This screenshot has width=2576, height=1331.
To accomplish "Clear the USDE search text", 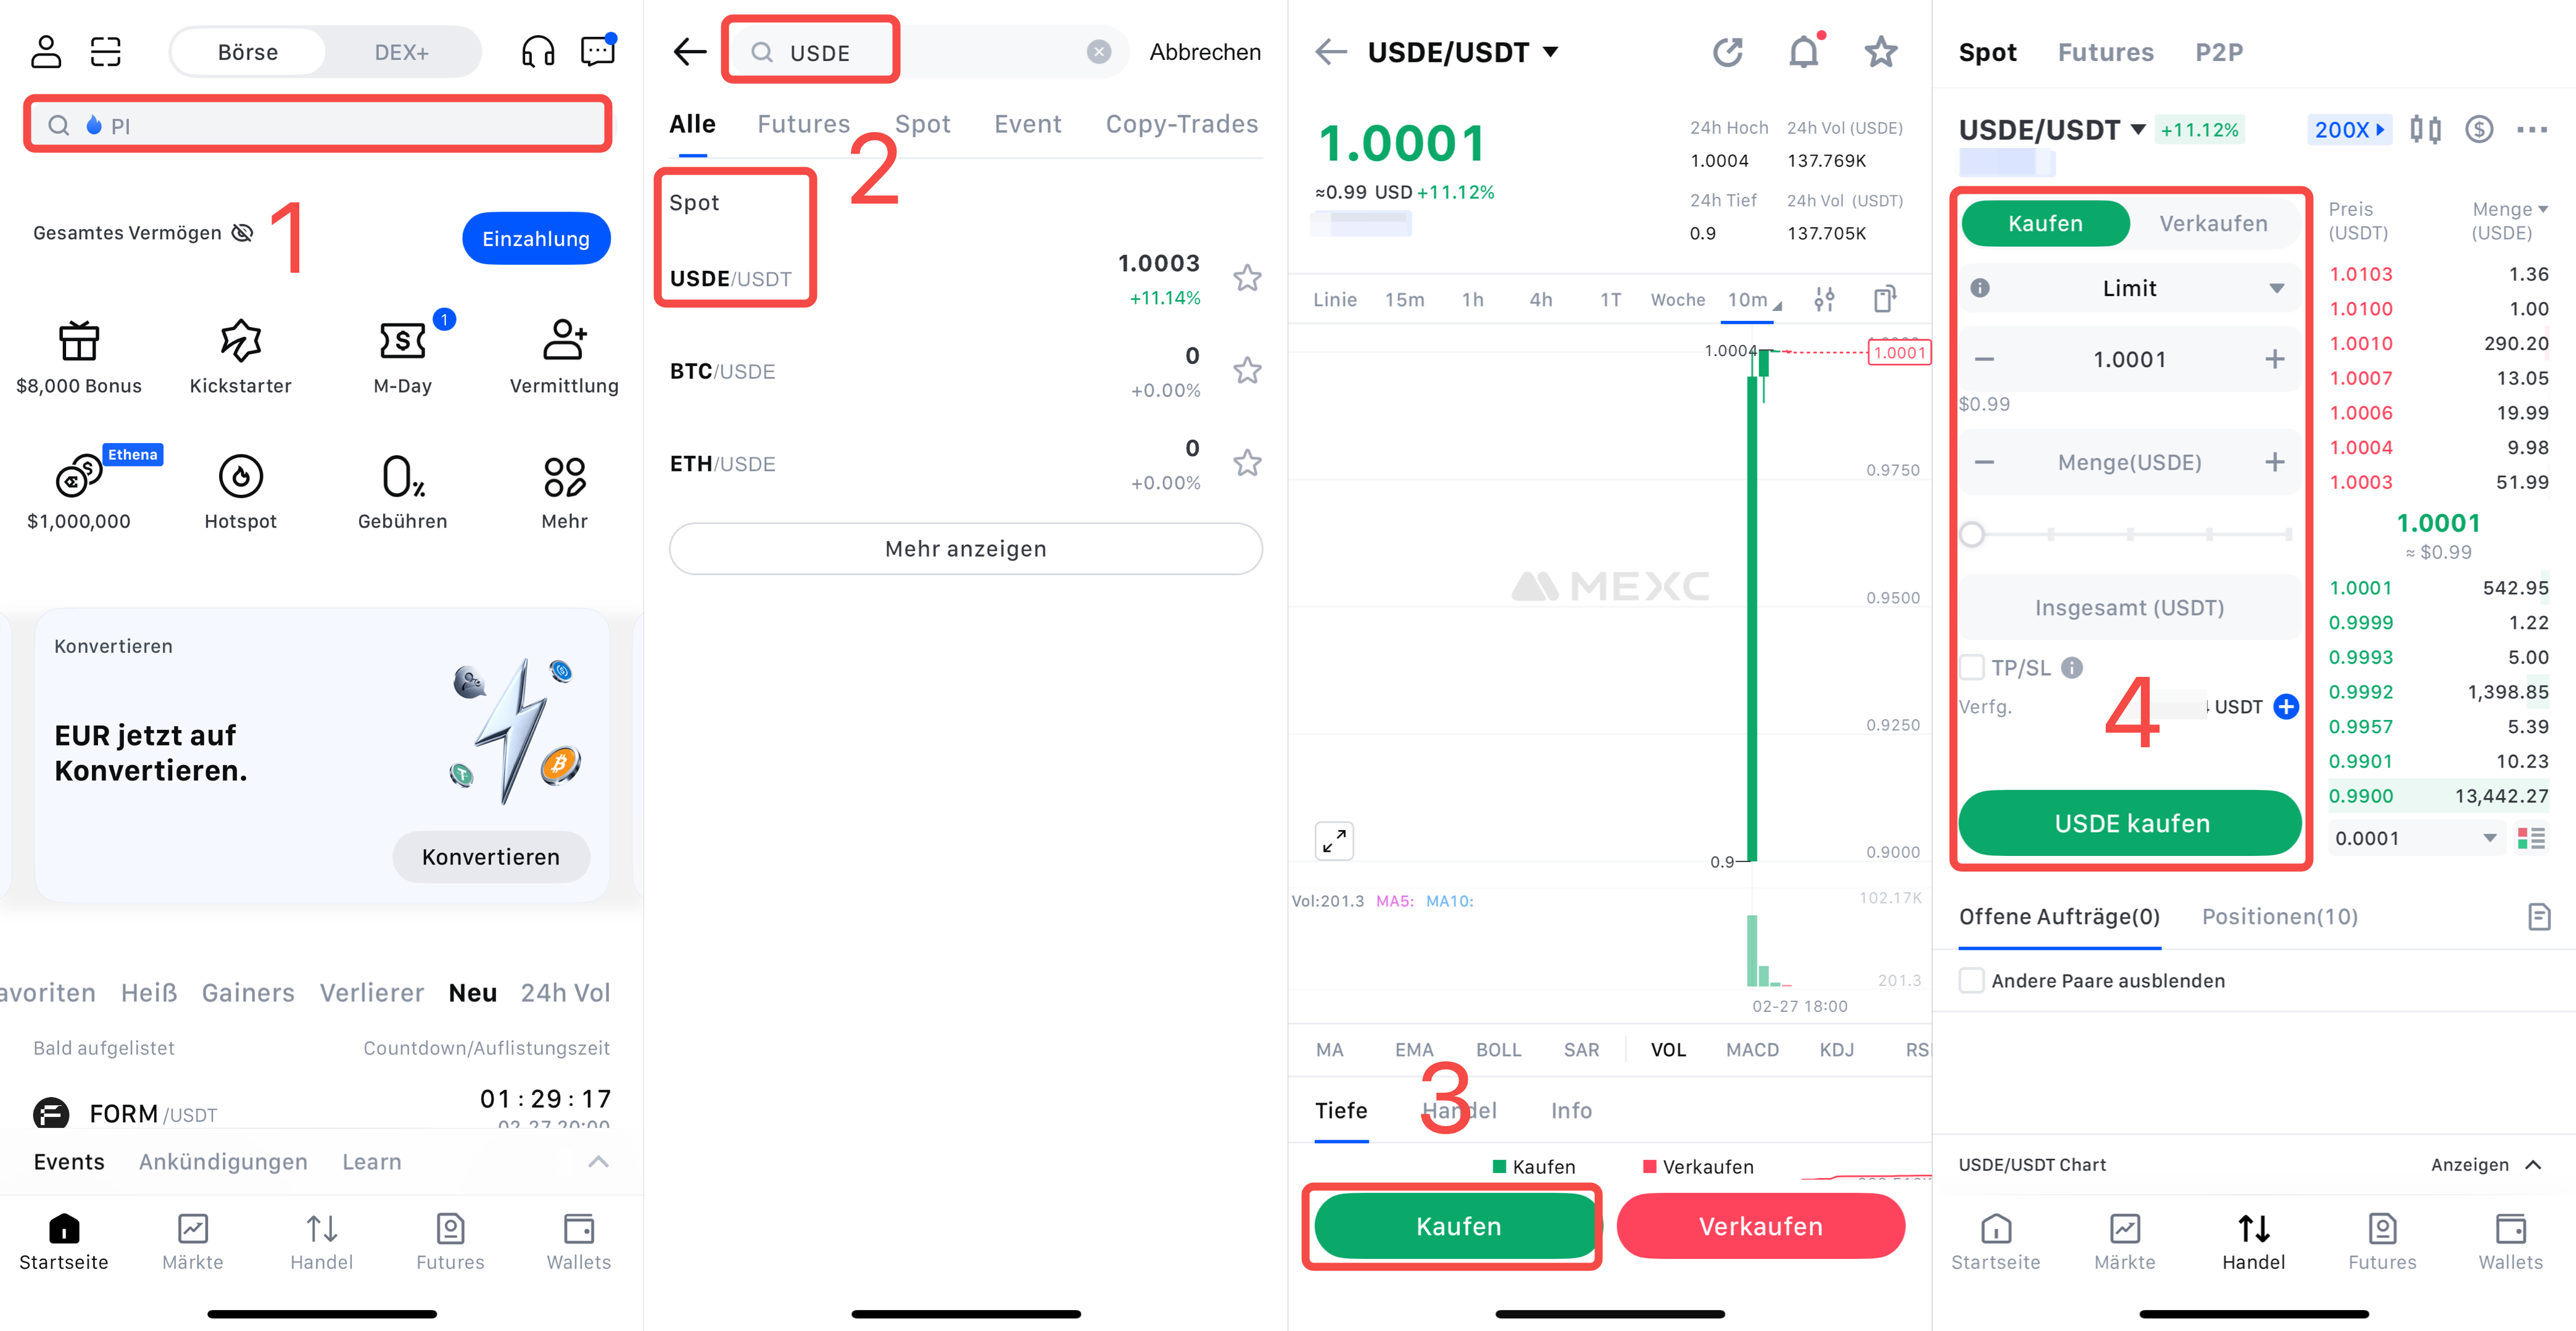I will 1099,52.
